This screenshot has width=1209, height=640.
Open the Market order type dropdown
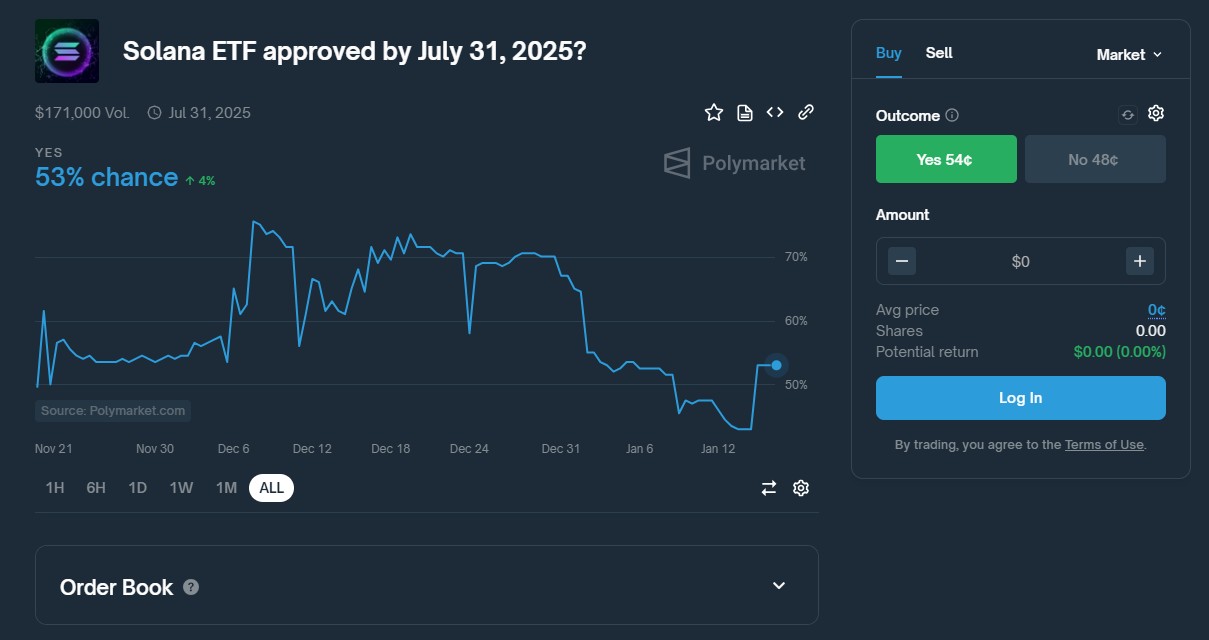coord(1129,55)
